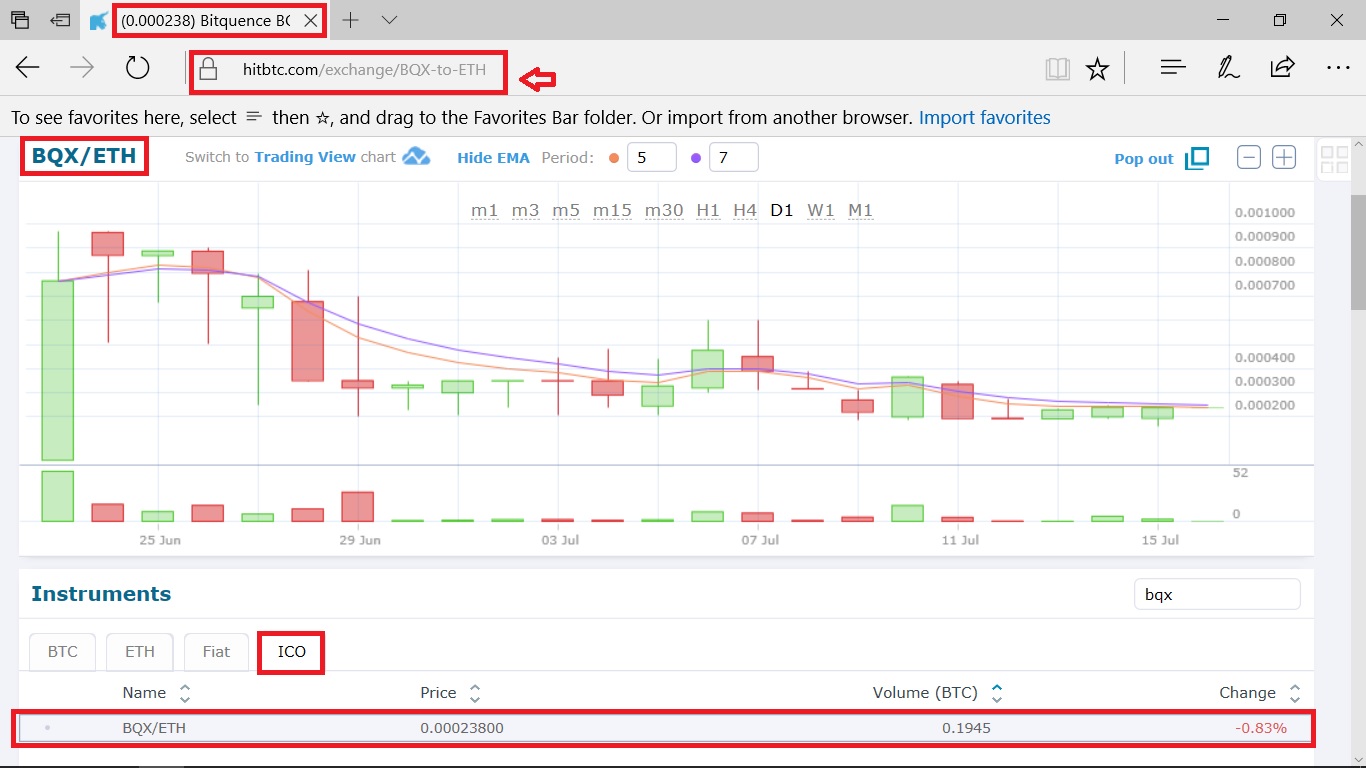
Task: Click the sort arrows beside Volume (BTC)
Action: (x=997, y=693)
